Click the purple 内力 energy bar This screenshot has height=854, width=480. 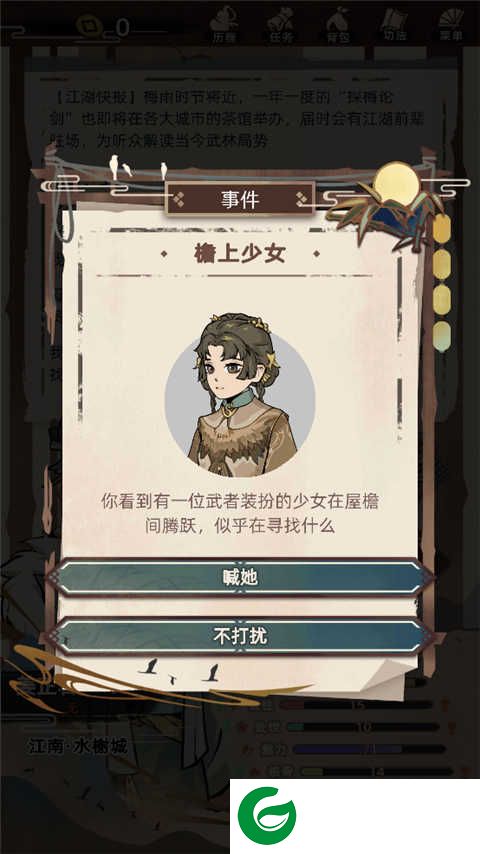coord(369,749)
